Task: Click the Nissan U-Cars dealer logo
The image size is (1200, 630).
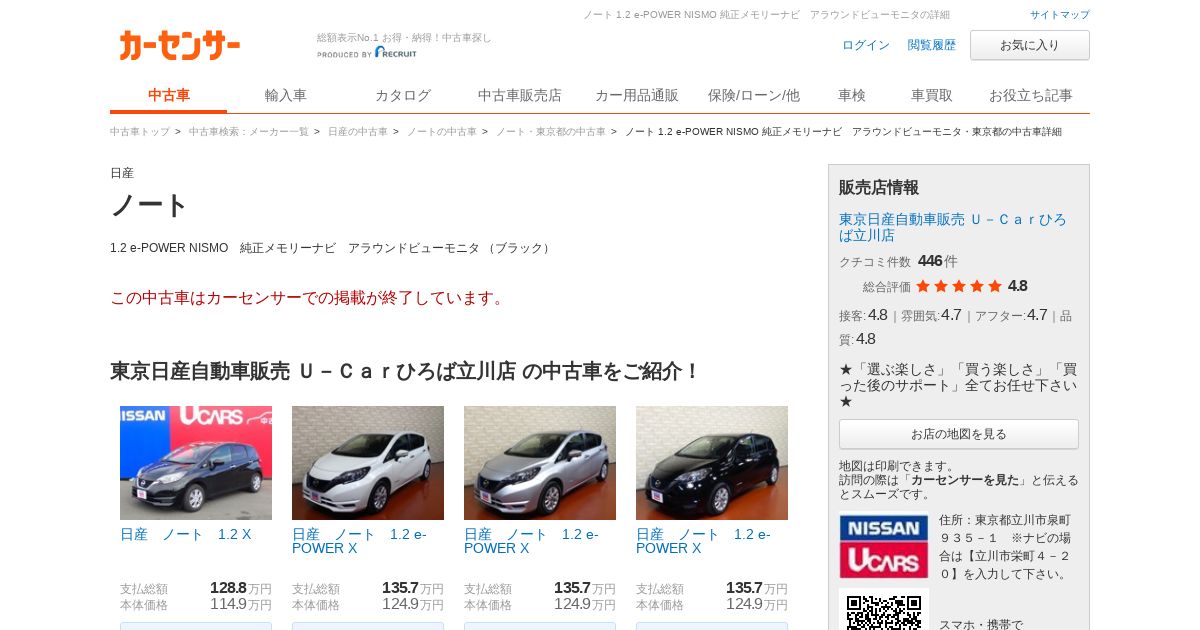Action: [x=884, y=546]
